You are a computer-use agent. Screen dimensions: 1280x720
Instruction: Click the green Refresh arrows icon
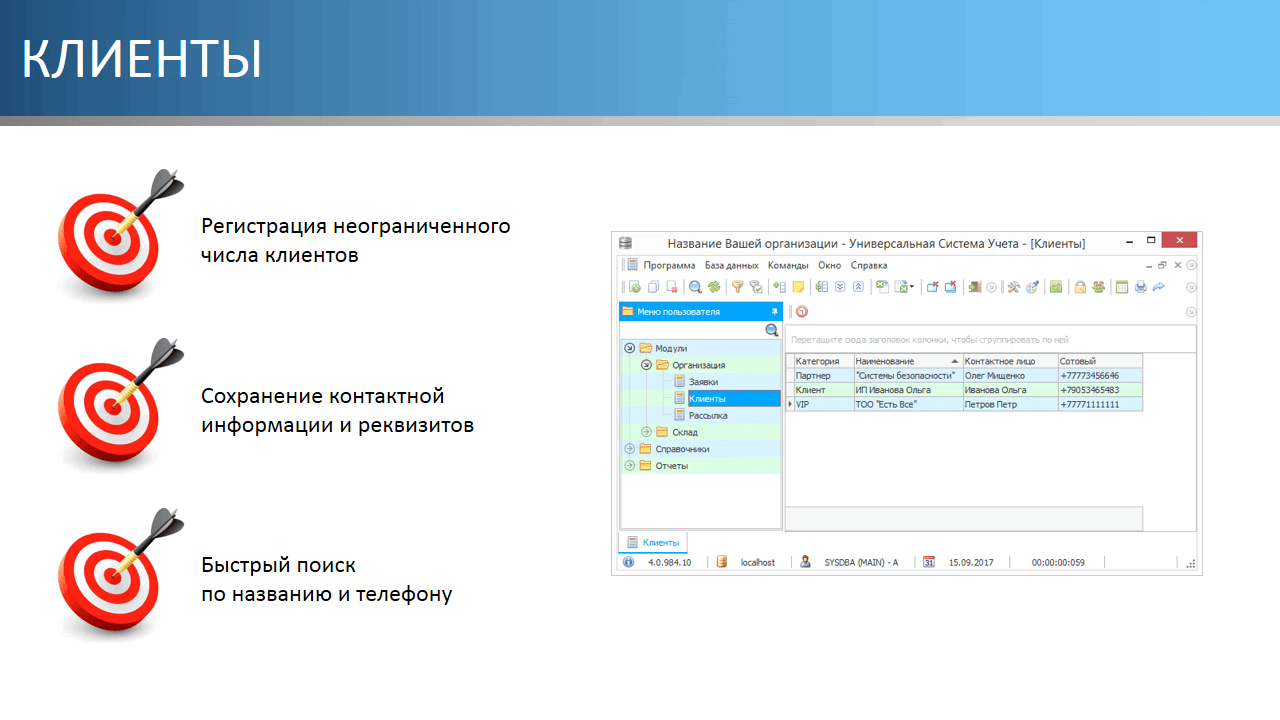714,287
